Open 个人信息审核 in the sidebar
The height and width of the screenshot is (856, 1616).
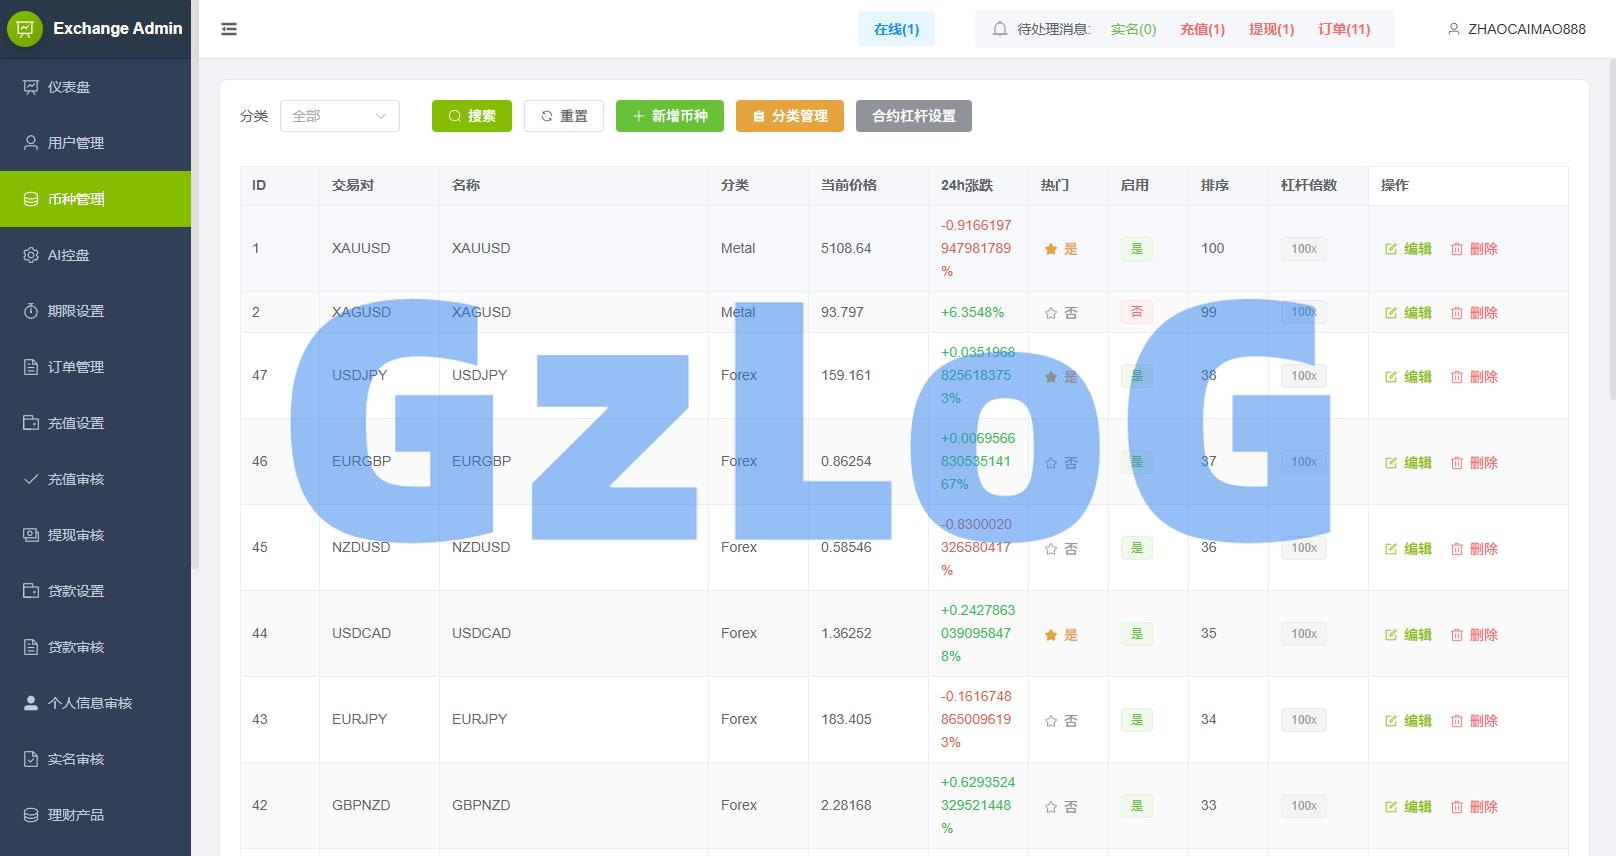(95, 703)
